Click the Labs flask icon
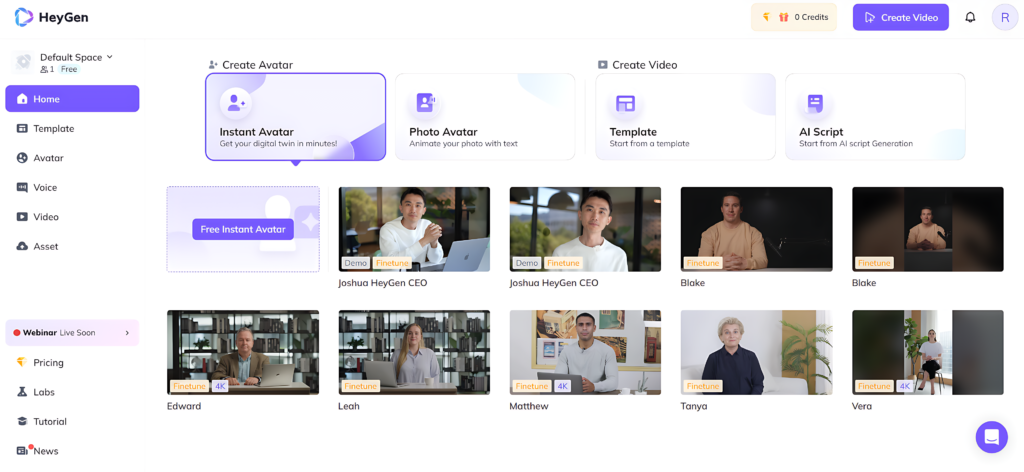 coord(22,392)
